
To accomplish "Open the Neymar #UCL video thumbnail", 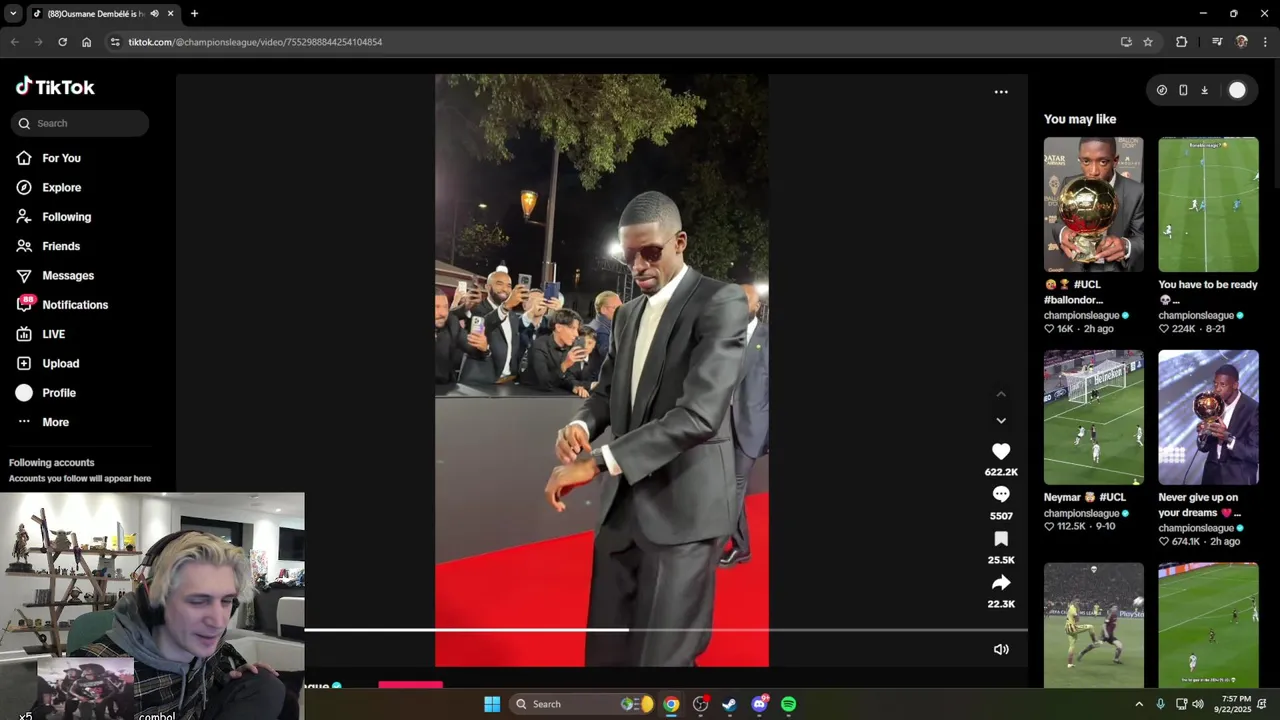I will tap(1093, 417).
